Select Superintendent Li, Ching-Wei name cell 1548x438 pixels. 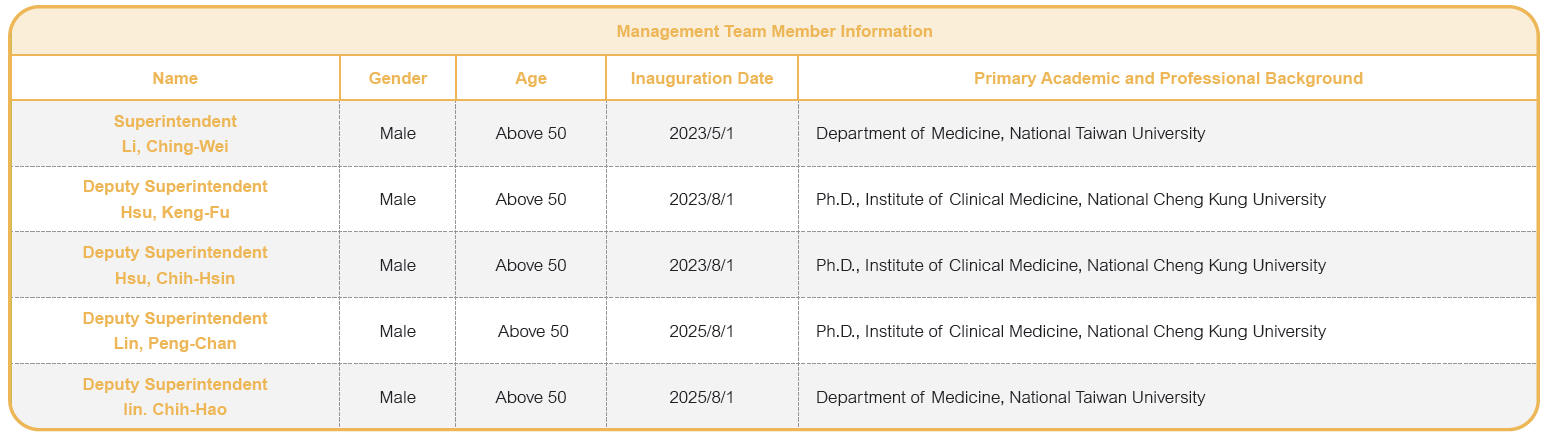pyautogui.click(x=175, y=134)
